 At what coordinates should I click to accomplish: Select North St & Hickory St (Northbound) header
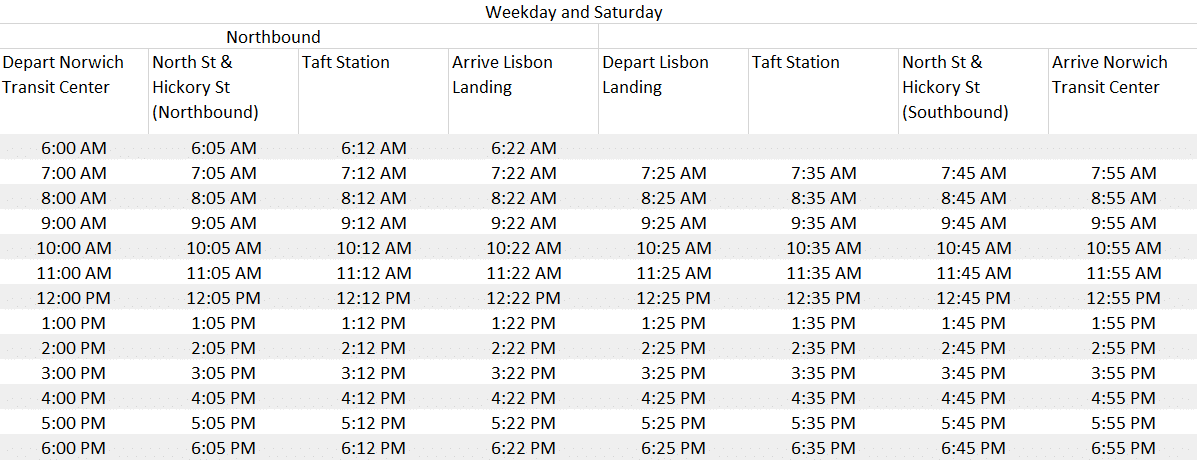[224, 92]
